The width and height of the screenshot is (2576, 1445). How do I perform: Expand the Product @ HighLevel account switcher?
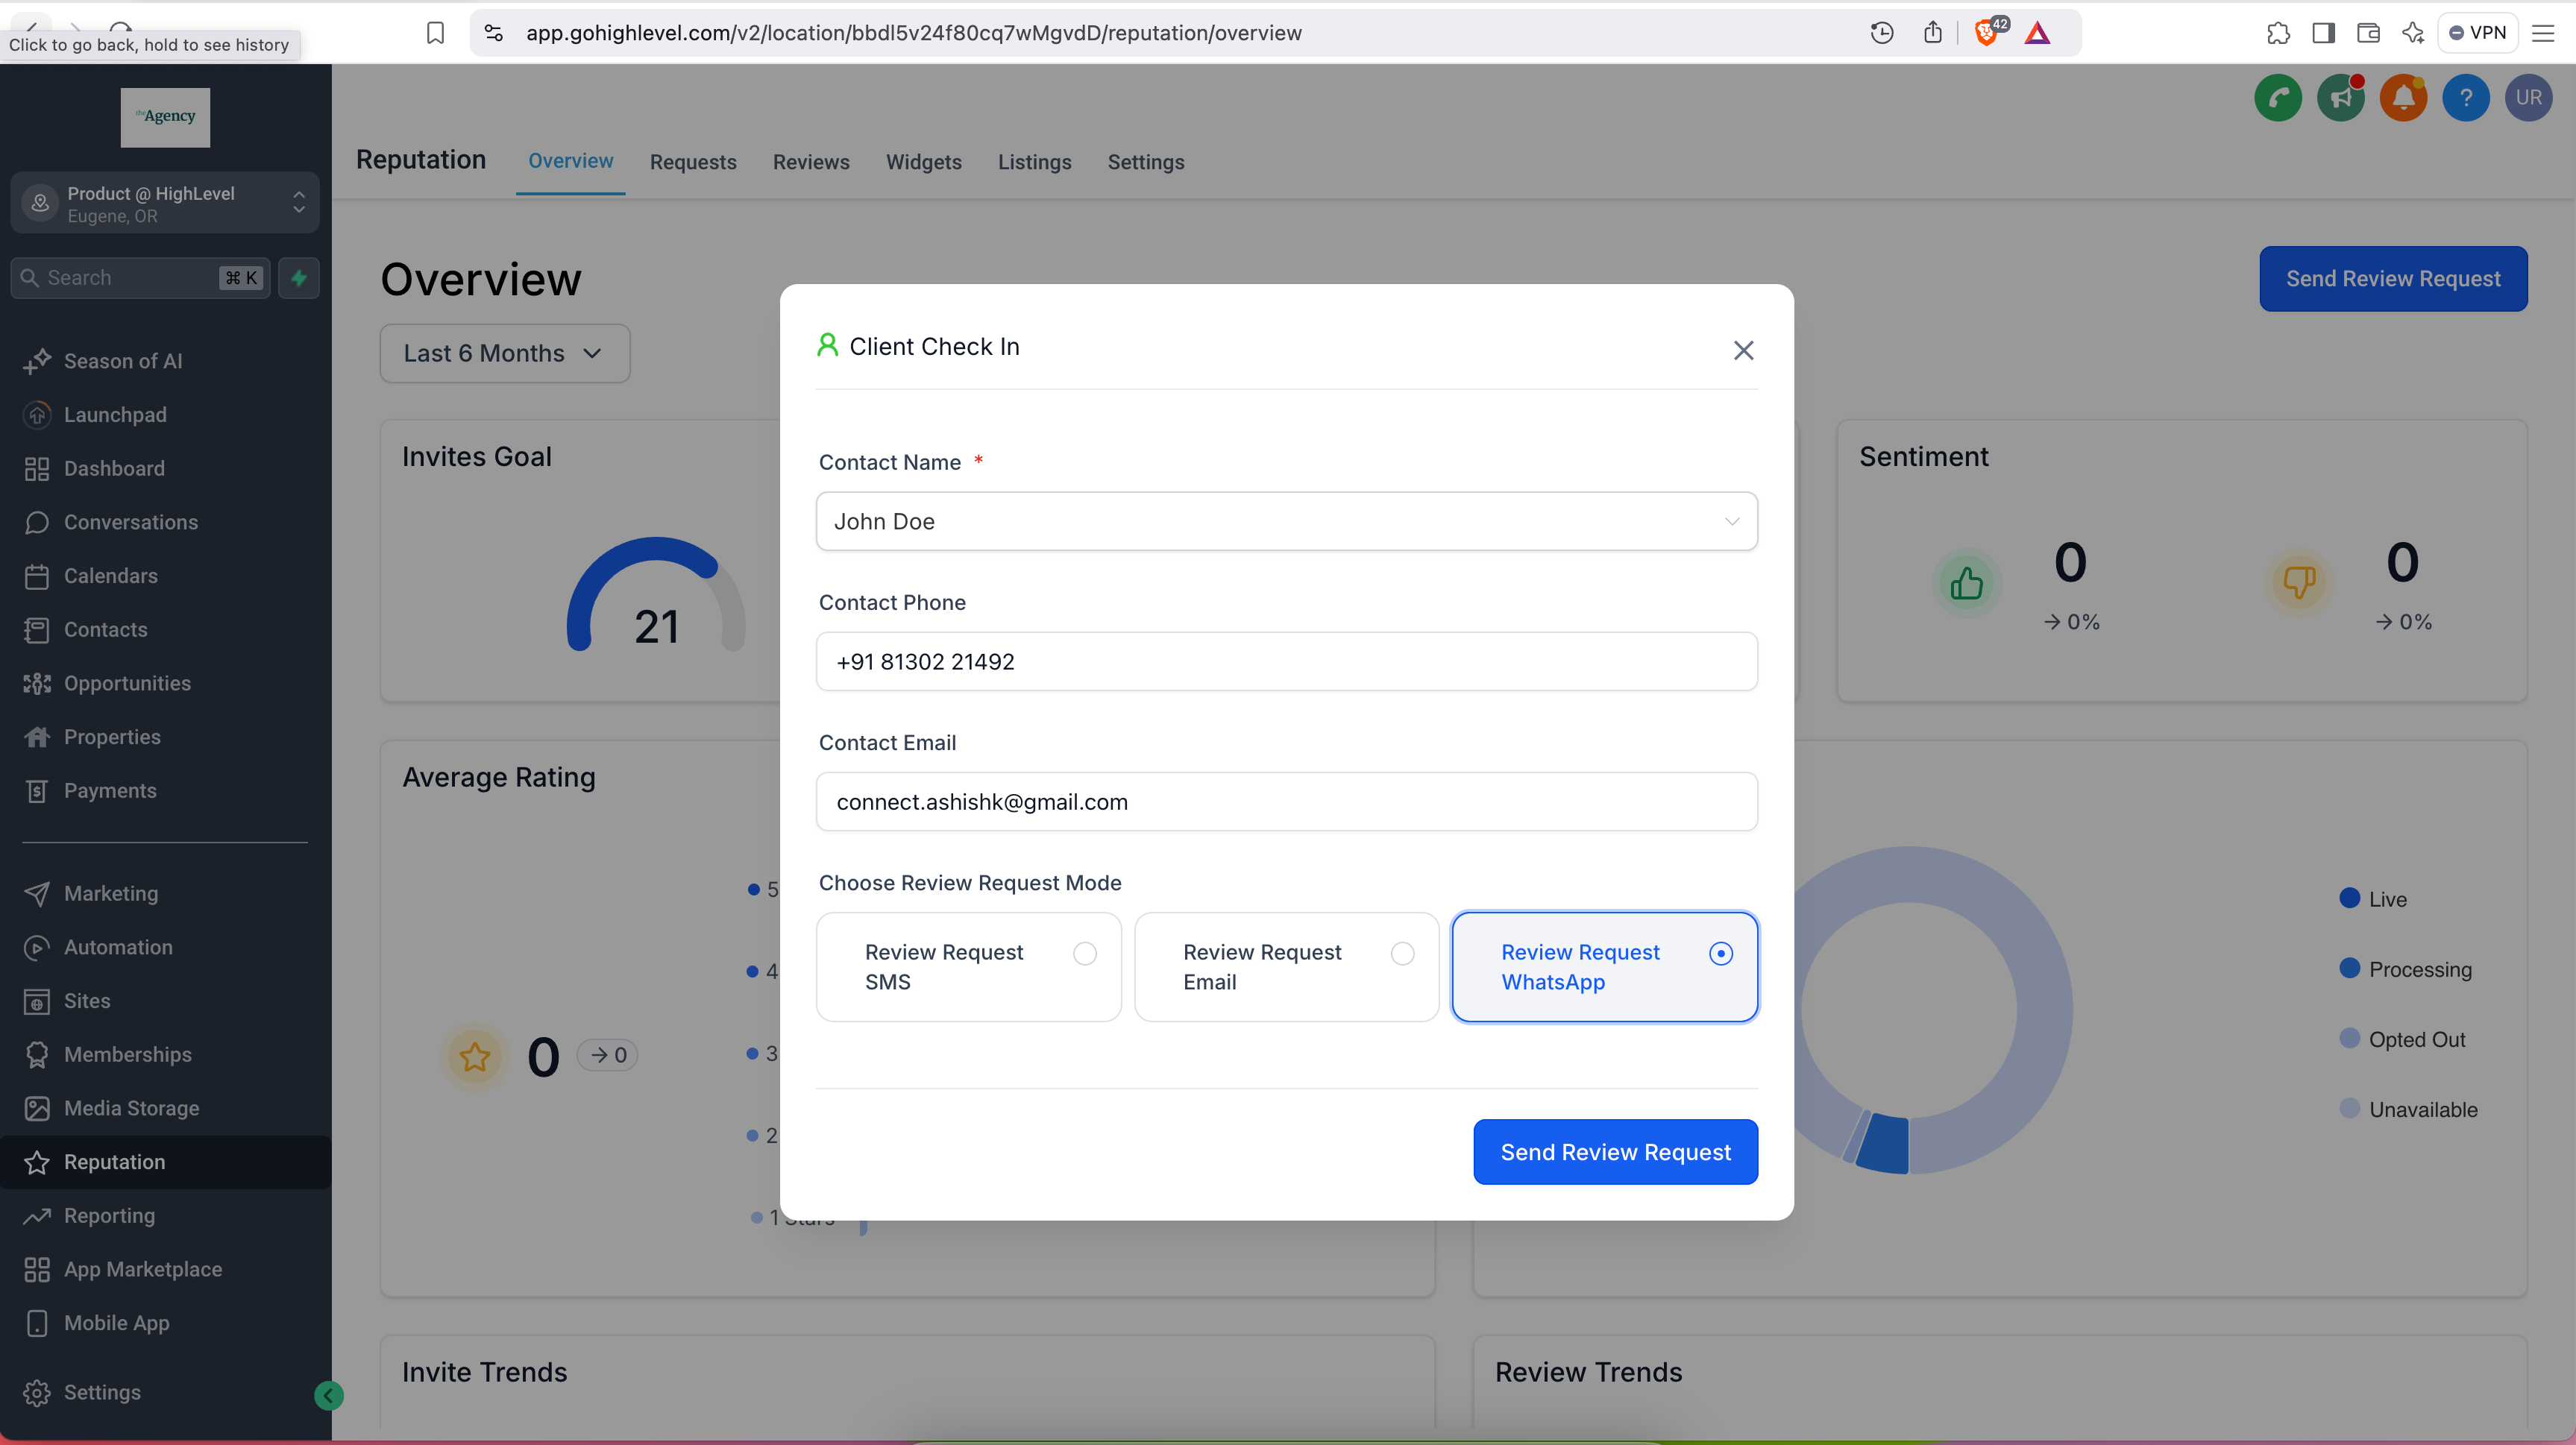[165, 203]
